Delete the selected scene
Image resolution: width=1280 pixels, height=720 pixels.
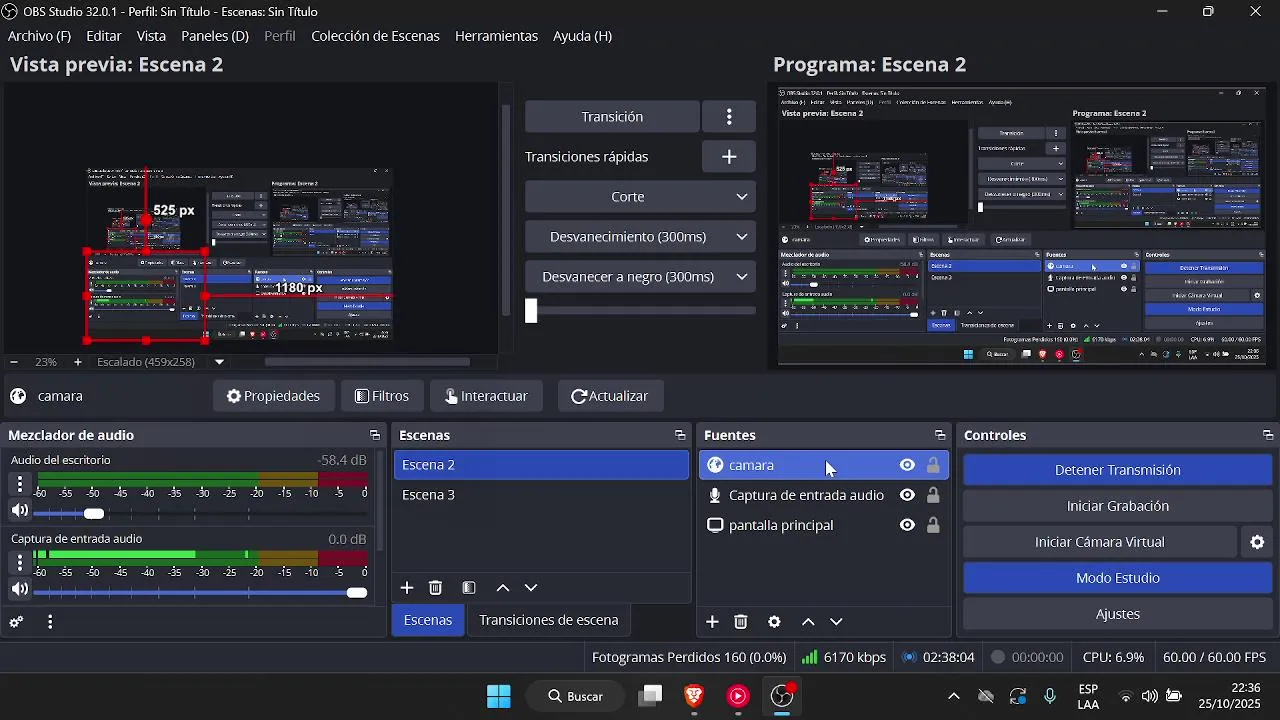coord(436,588)
